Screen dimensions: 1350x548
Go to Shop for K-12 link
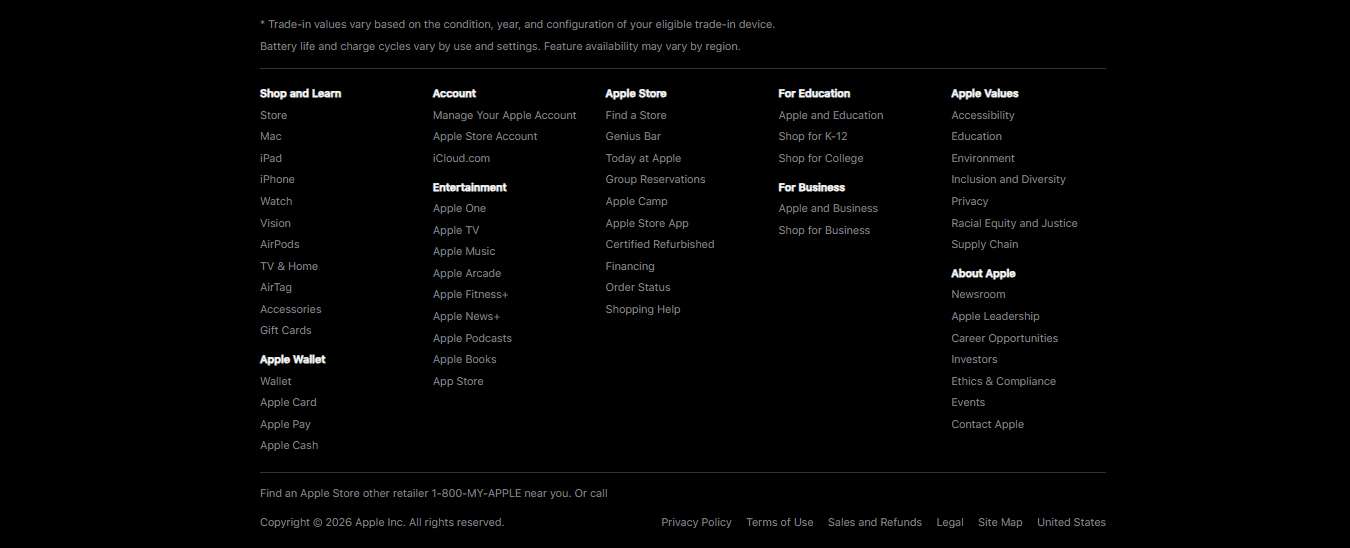[x=813, y=136]
